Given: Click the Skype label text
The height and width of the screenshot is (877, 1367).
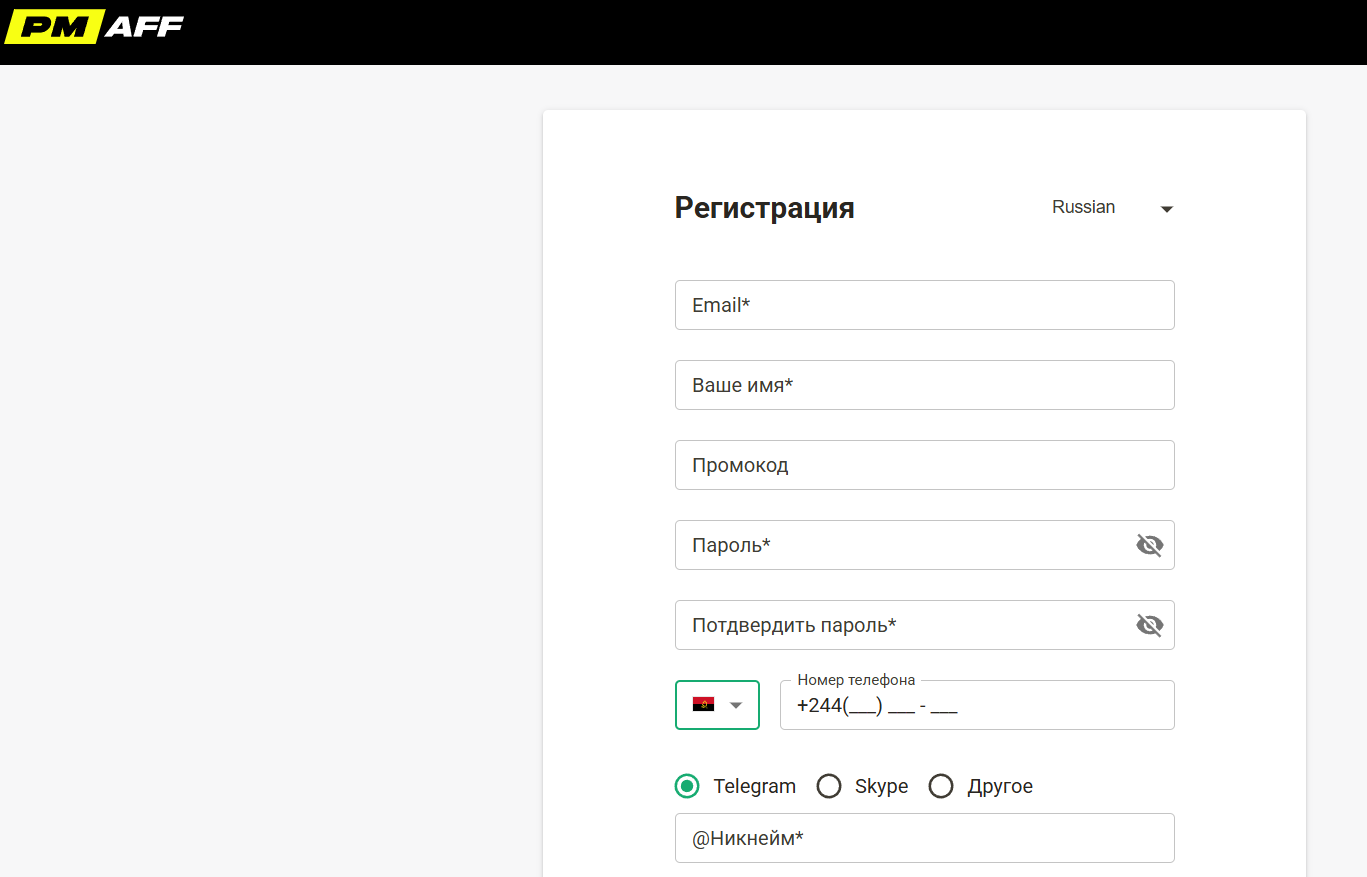Looking at the screenshot, I should tap(881, 786).
